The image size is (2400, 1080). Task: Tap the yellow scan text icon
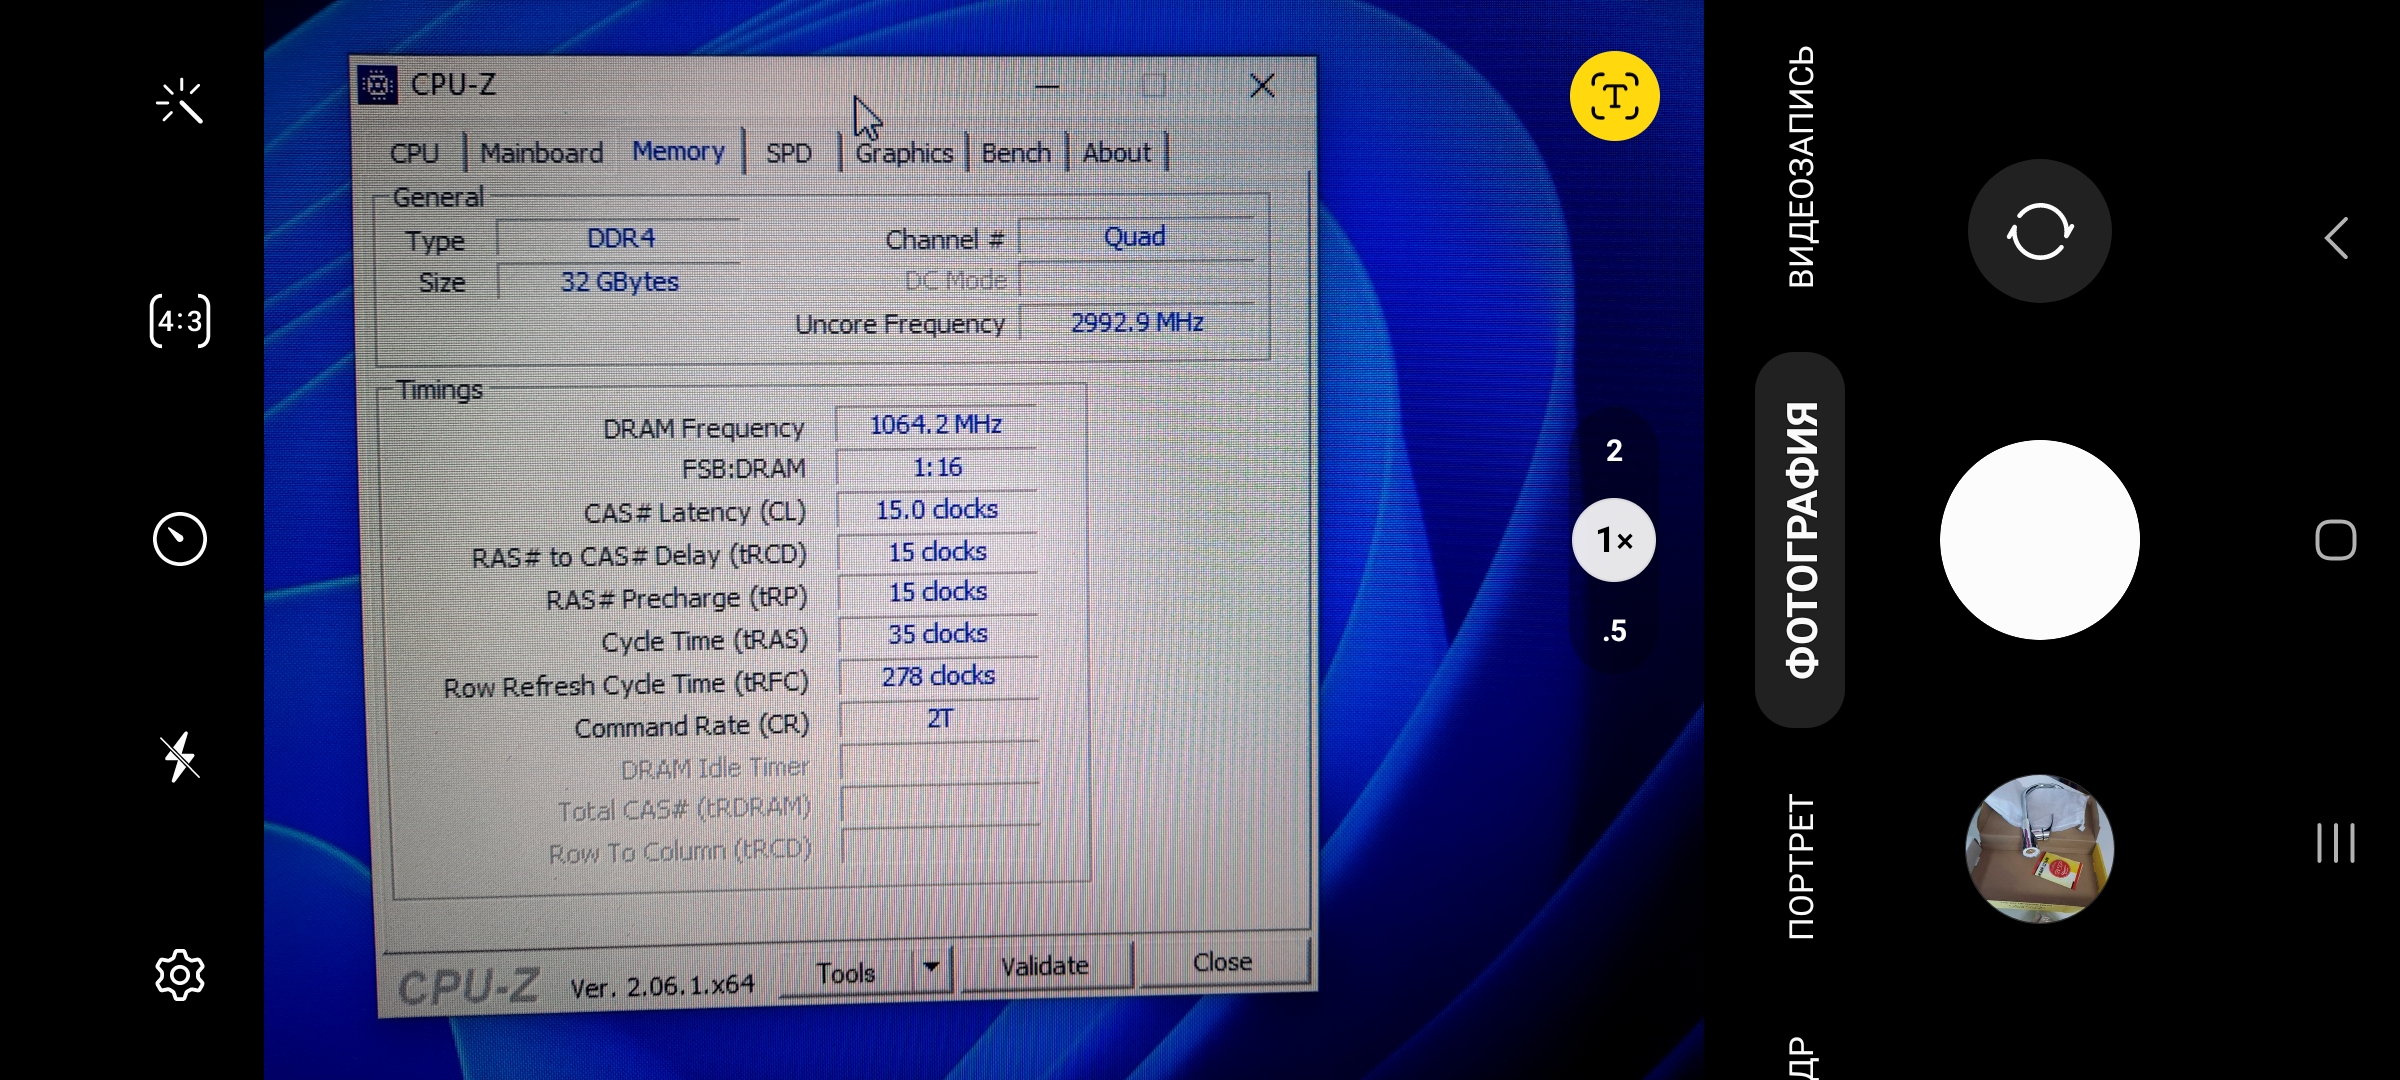pos(1614,97)
